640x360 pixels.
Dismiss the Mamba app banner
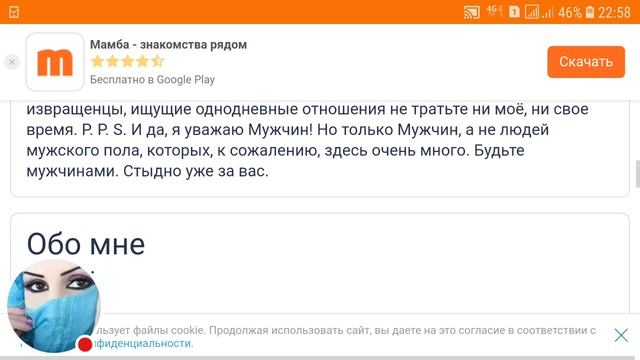12,62
